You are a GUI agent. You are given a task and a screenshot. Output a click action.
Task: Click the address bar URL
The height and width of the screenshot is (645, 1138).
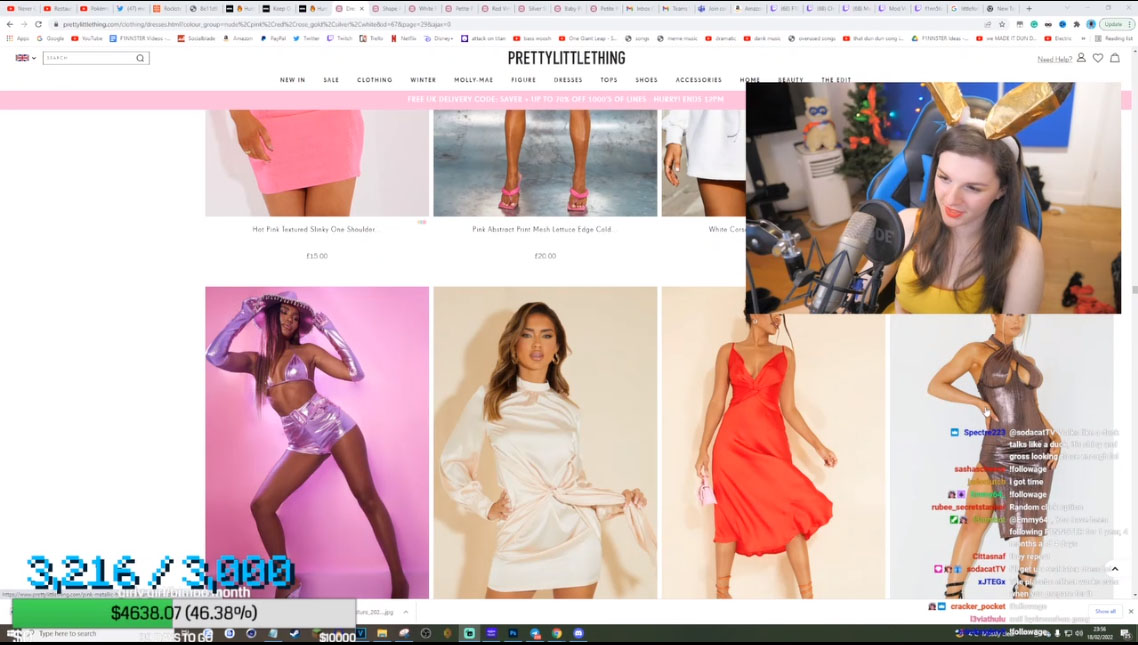pyautogui.click(x=256, y=24)
